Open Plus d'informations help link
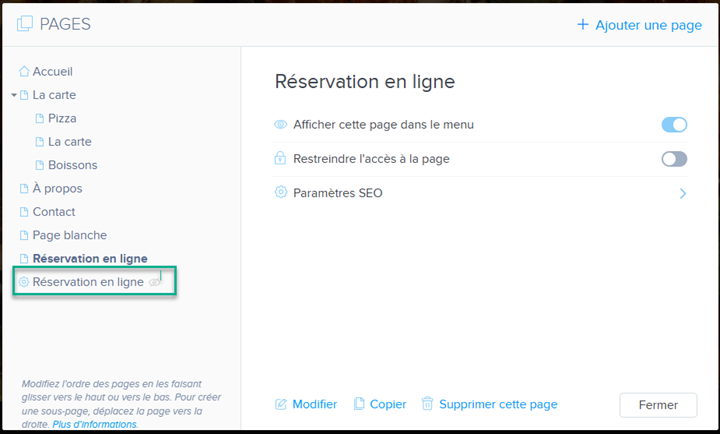Image resolution: width=720 pixels, height=434 pixels. (95, 424)
